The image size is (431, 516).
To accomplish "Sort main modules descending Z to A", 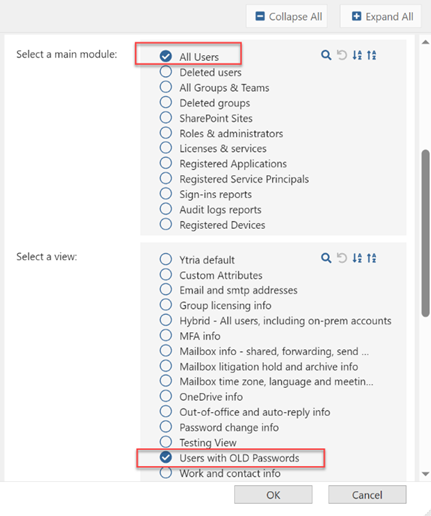I will (372, 55).
